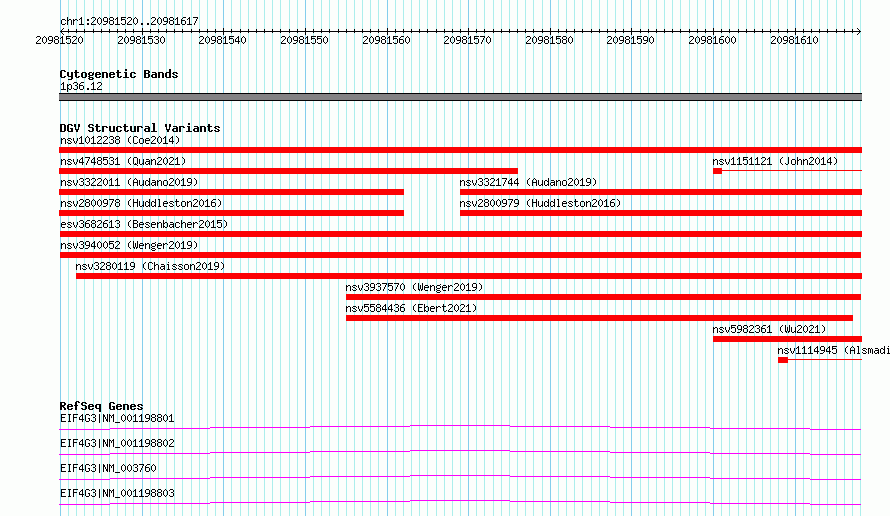
Task: Click the EIF4G3|NM_001198802 transcript label
Action: point(117,443)
